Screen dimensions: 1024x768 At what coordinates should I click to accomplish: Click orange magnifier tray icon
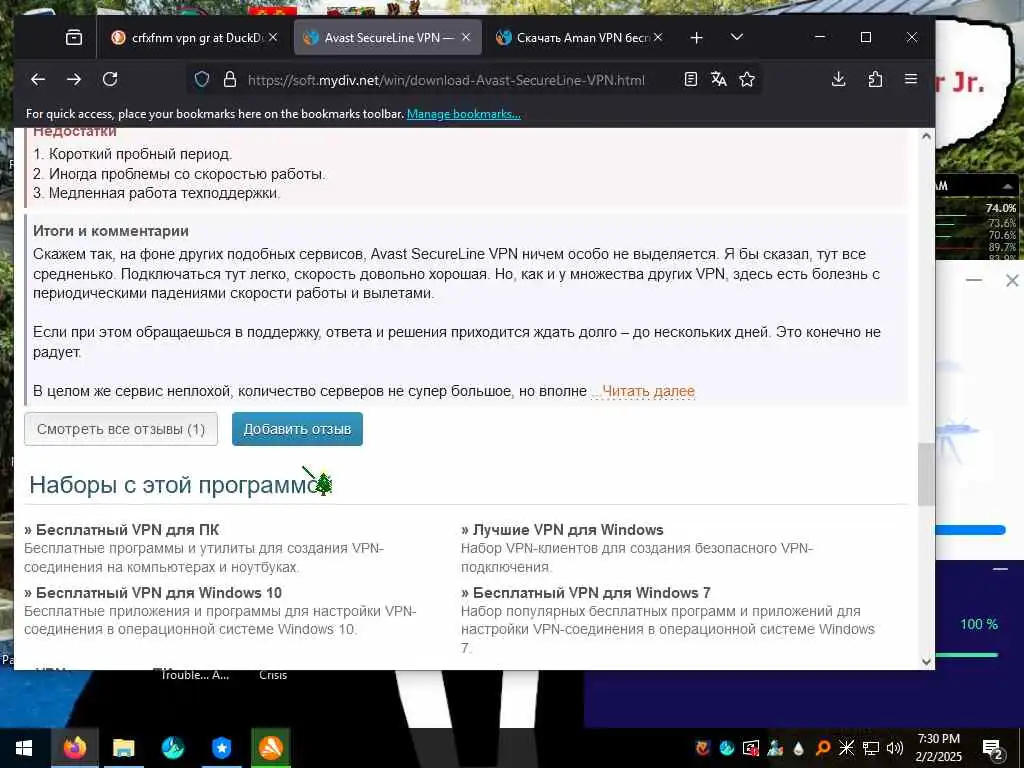[x=823, y=748]
